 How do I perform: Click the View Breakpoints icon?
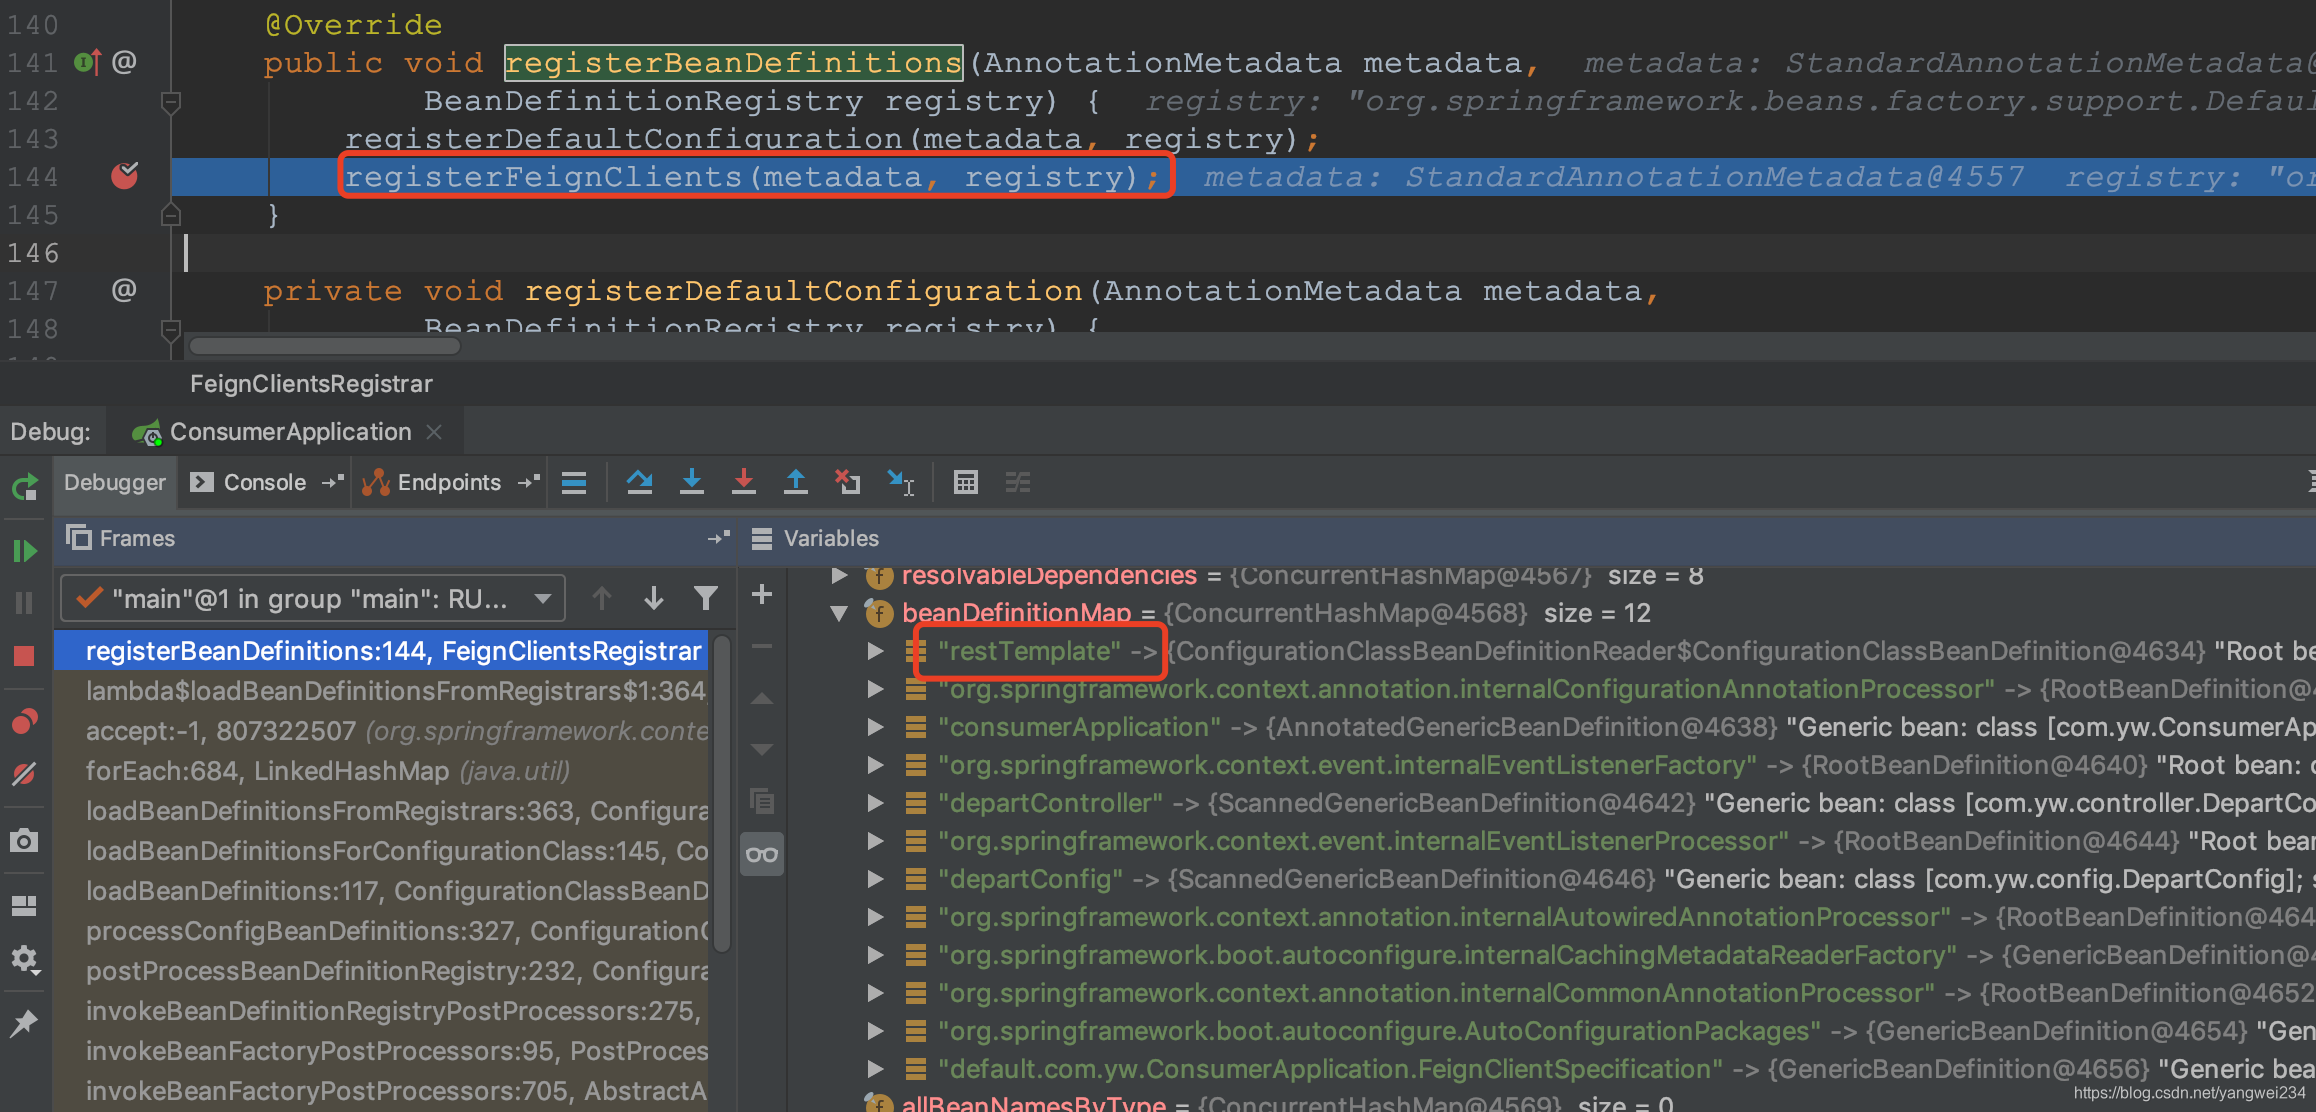pos(25,721)
